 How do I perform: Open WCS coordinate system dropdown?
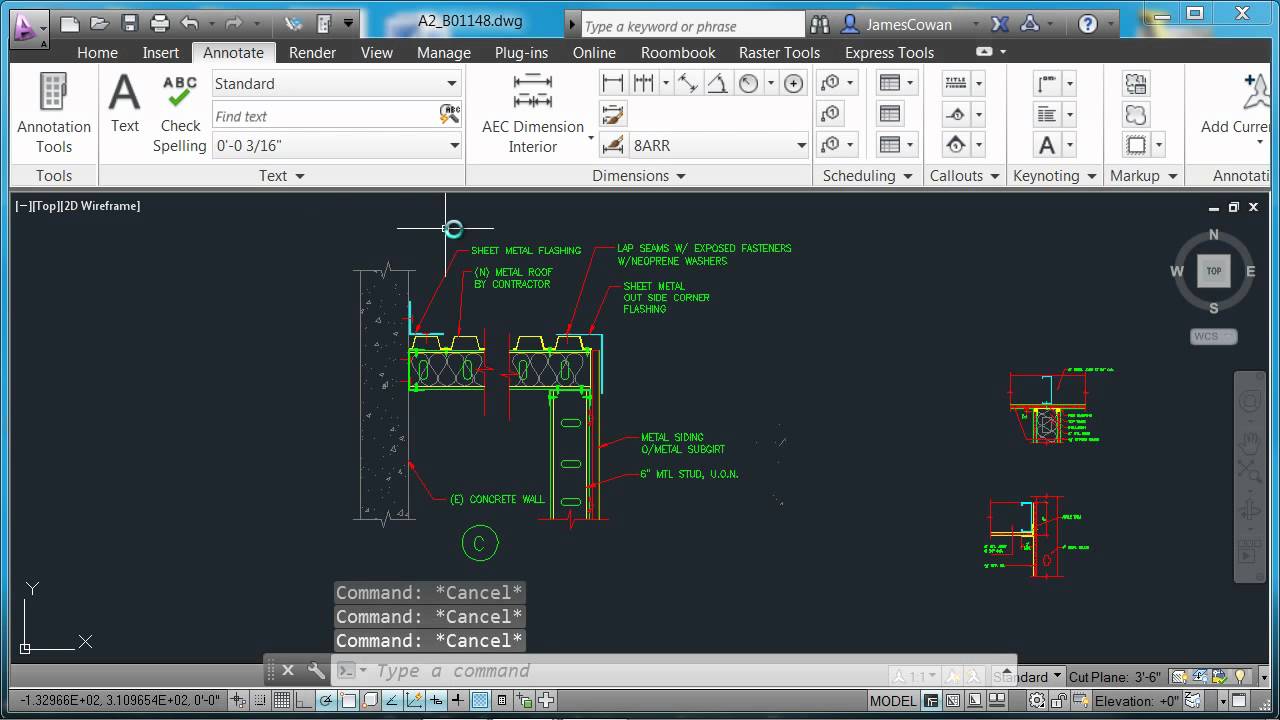pos(1214,336)
